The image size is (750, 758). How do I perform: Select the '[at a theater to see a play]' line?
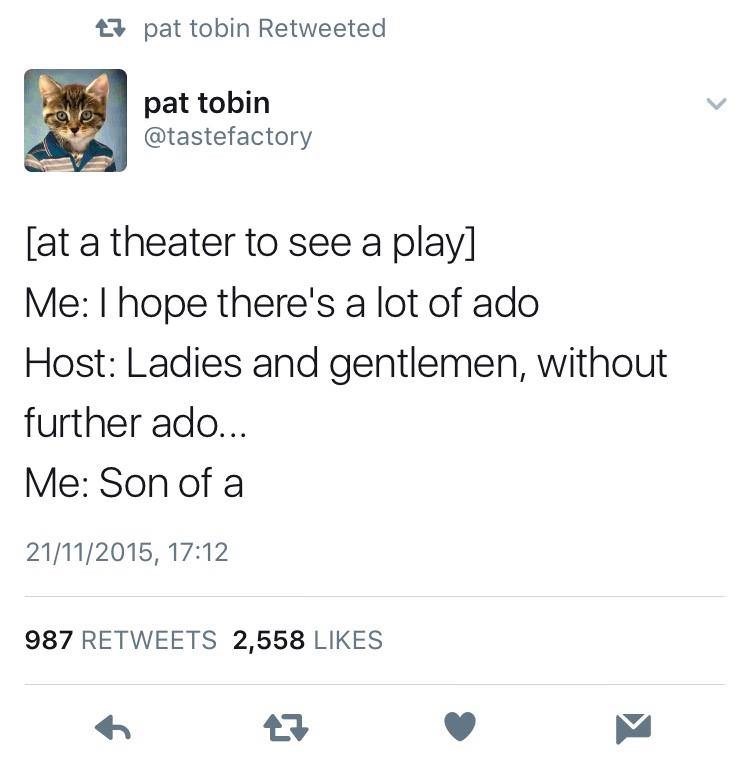point(250,243)
